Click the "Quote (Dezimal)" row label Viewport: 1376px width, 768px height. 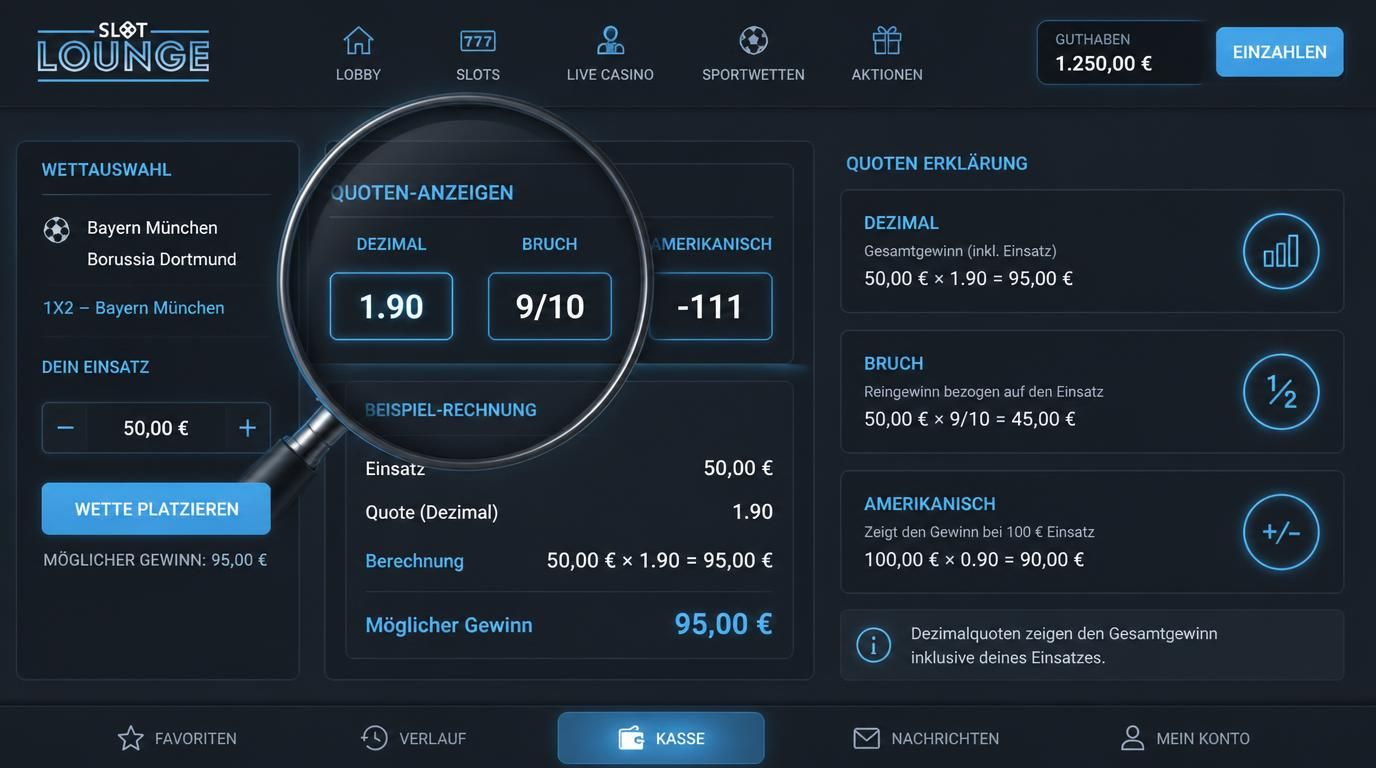432,512
